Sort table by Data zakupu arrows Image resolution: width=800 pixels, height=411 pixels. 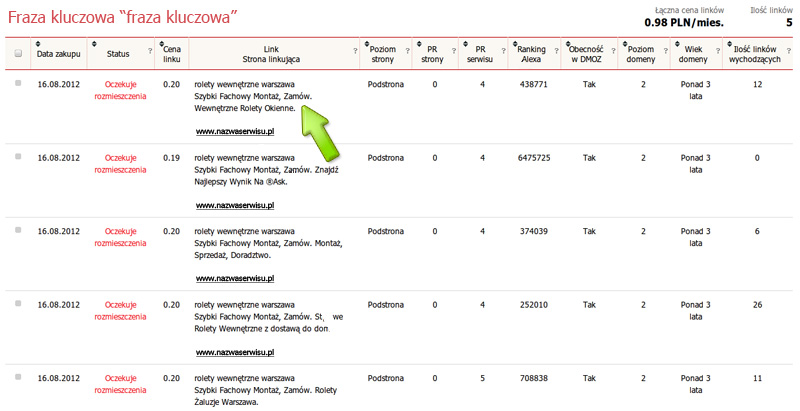tap(37, 46)
